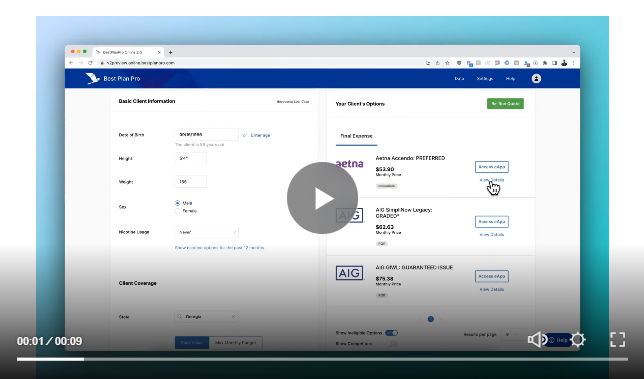Open the browser extensions puzzle icon

coord(545,63)
